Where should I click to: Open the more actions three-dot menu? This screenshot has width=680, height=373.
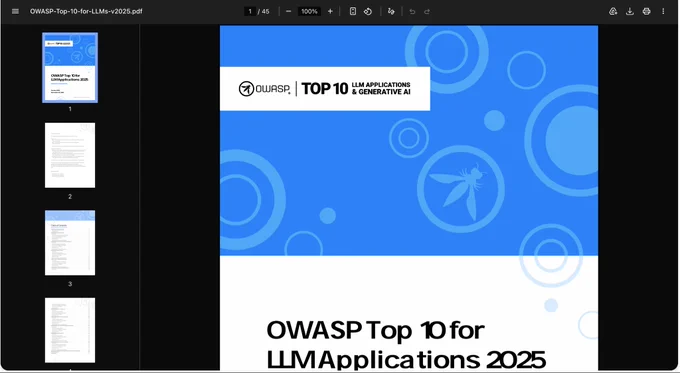[663, 11]
